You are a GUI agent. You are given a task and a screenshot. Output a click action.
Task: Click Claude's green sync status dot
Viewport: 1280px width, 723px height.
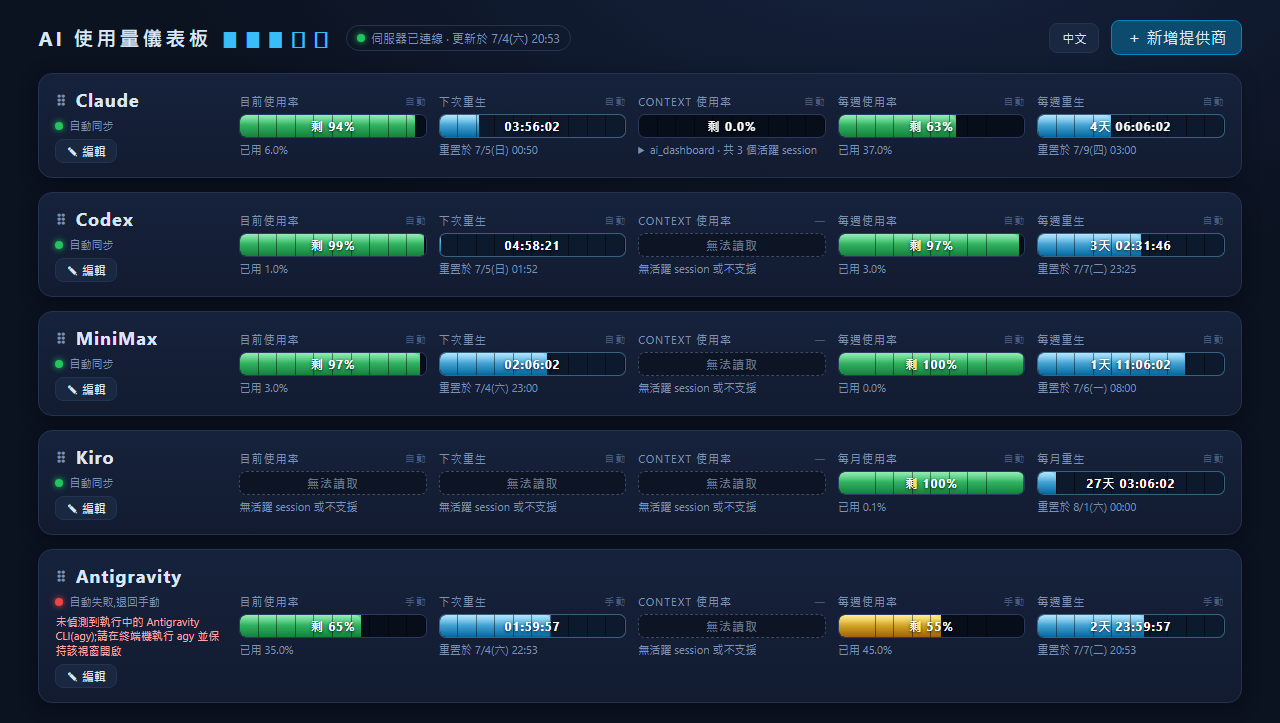tap(59, 126)
